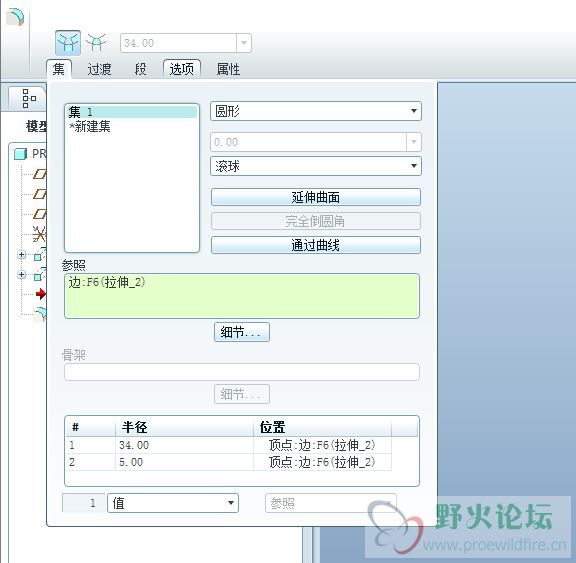Expand the first collapsed feature in tree
The image size is (576, 563).
coord(22,255)
